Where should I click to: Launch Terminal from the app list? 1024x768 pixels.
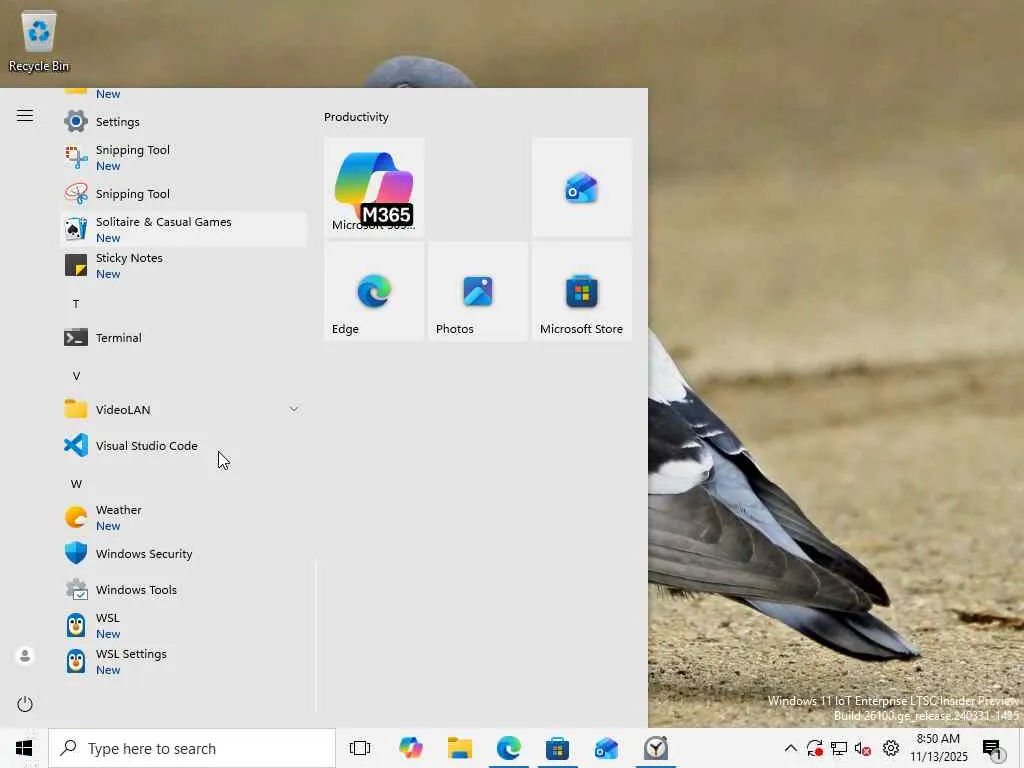click(x=184, y=338)
